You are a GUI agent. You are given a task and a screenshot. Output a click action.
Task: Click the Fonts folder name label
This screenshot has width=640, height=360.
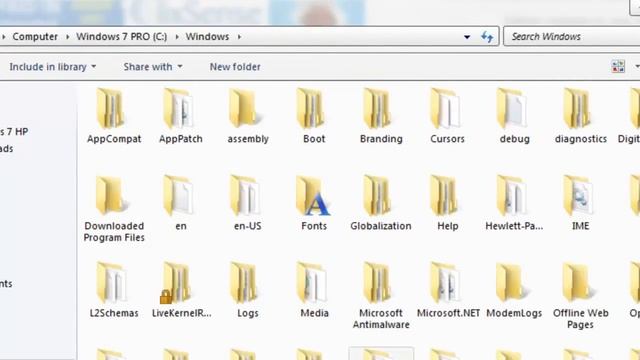pyautogui.click(x=314, y=226)
